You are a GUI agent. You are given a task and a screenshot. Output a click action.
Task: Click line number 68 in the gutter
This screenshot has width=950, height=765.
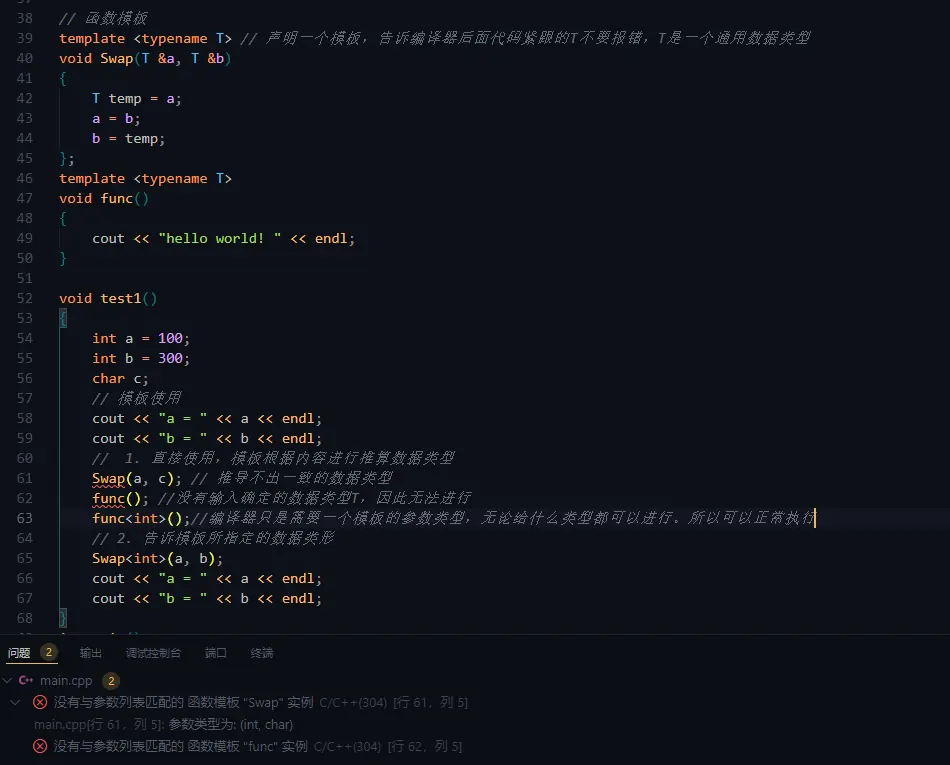click(25, 618)
